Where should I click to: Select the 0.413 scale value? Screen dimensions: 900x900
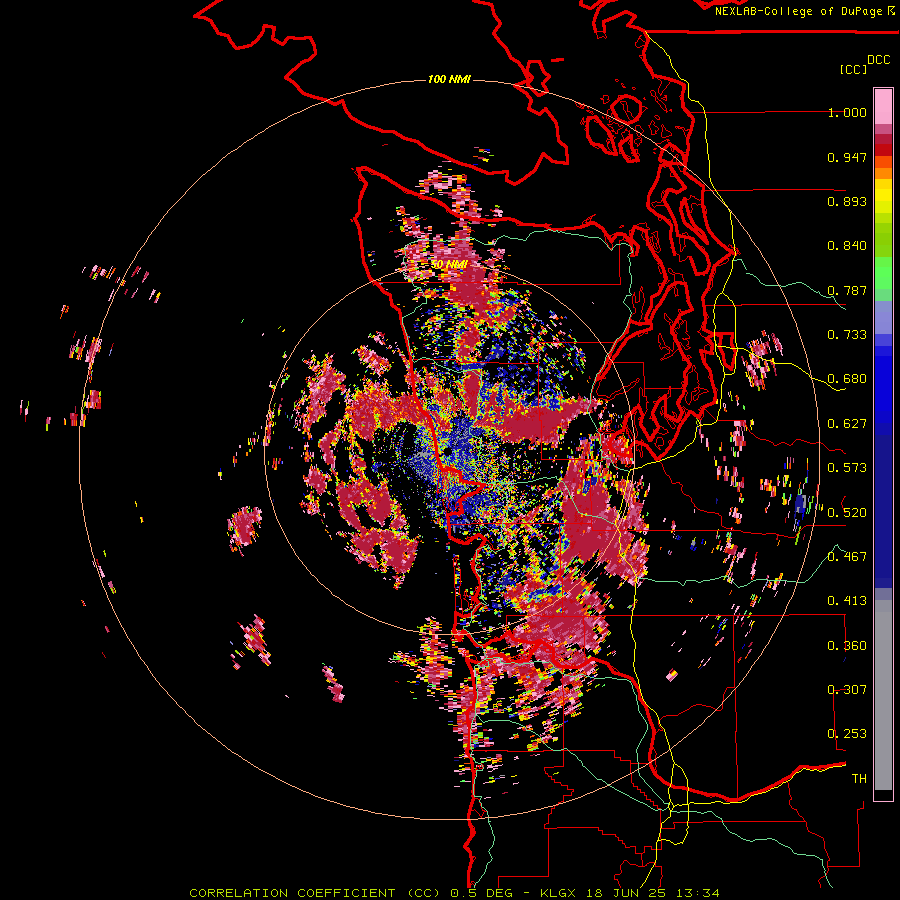tap(847, 601)
